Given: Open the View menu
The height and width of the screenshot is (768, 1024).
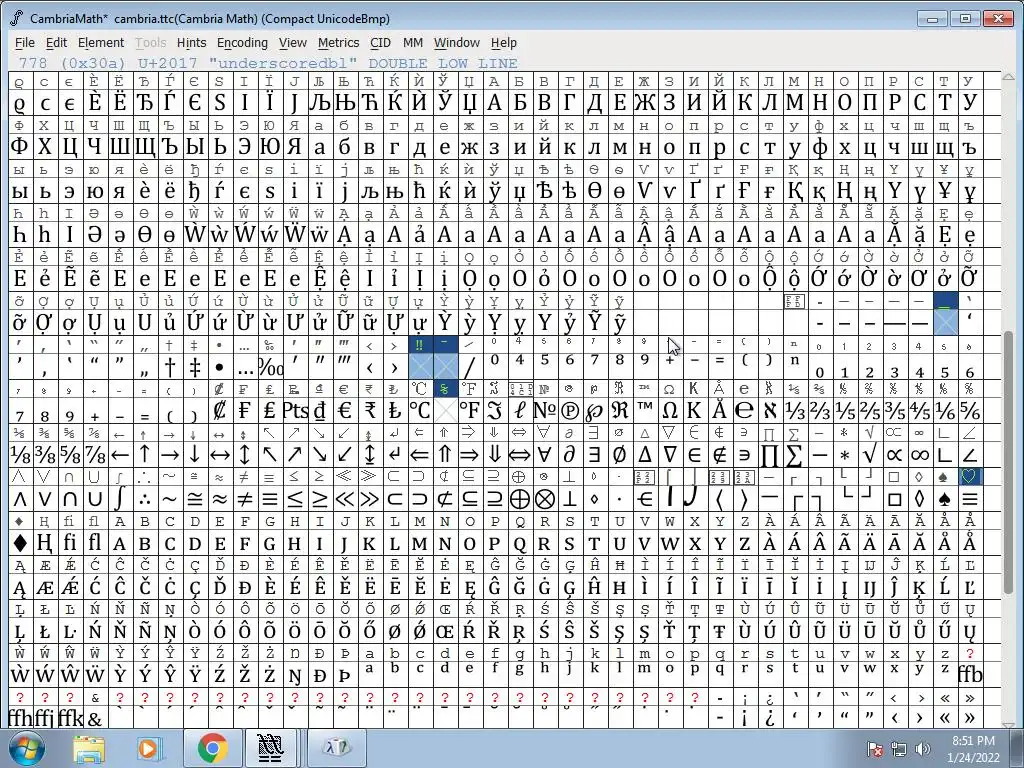Looking at the screenshot, I should click(x=293, y=42).
